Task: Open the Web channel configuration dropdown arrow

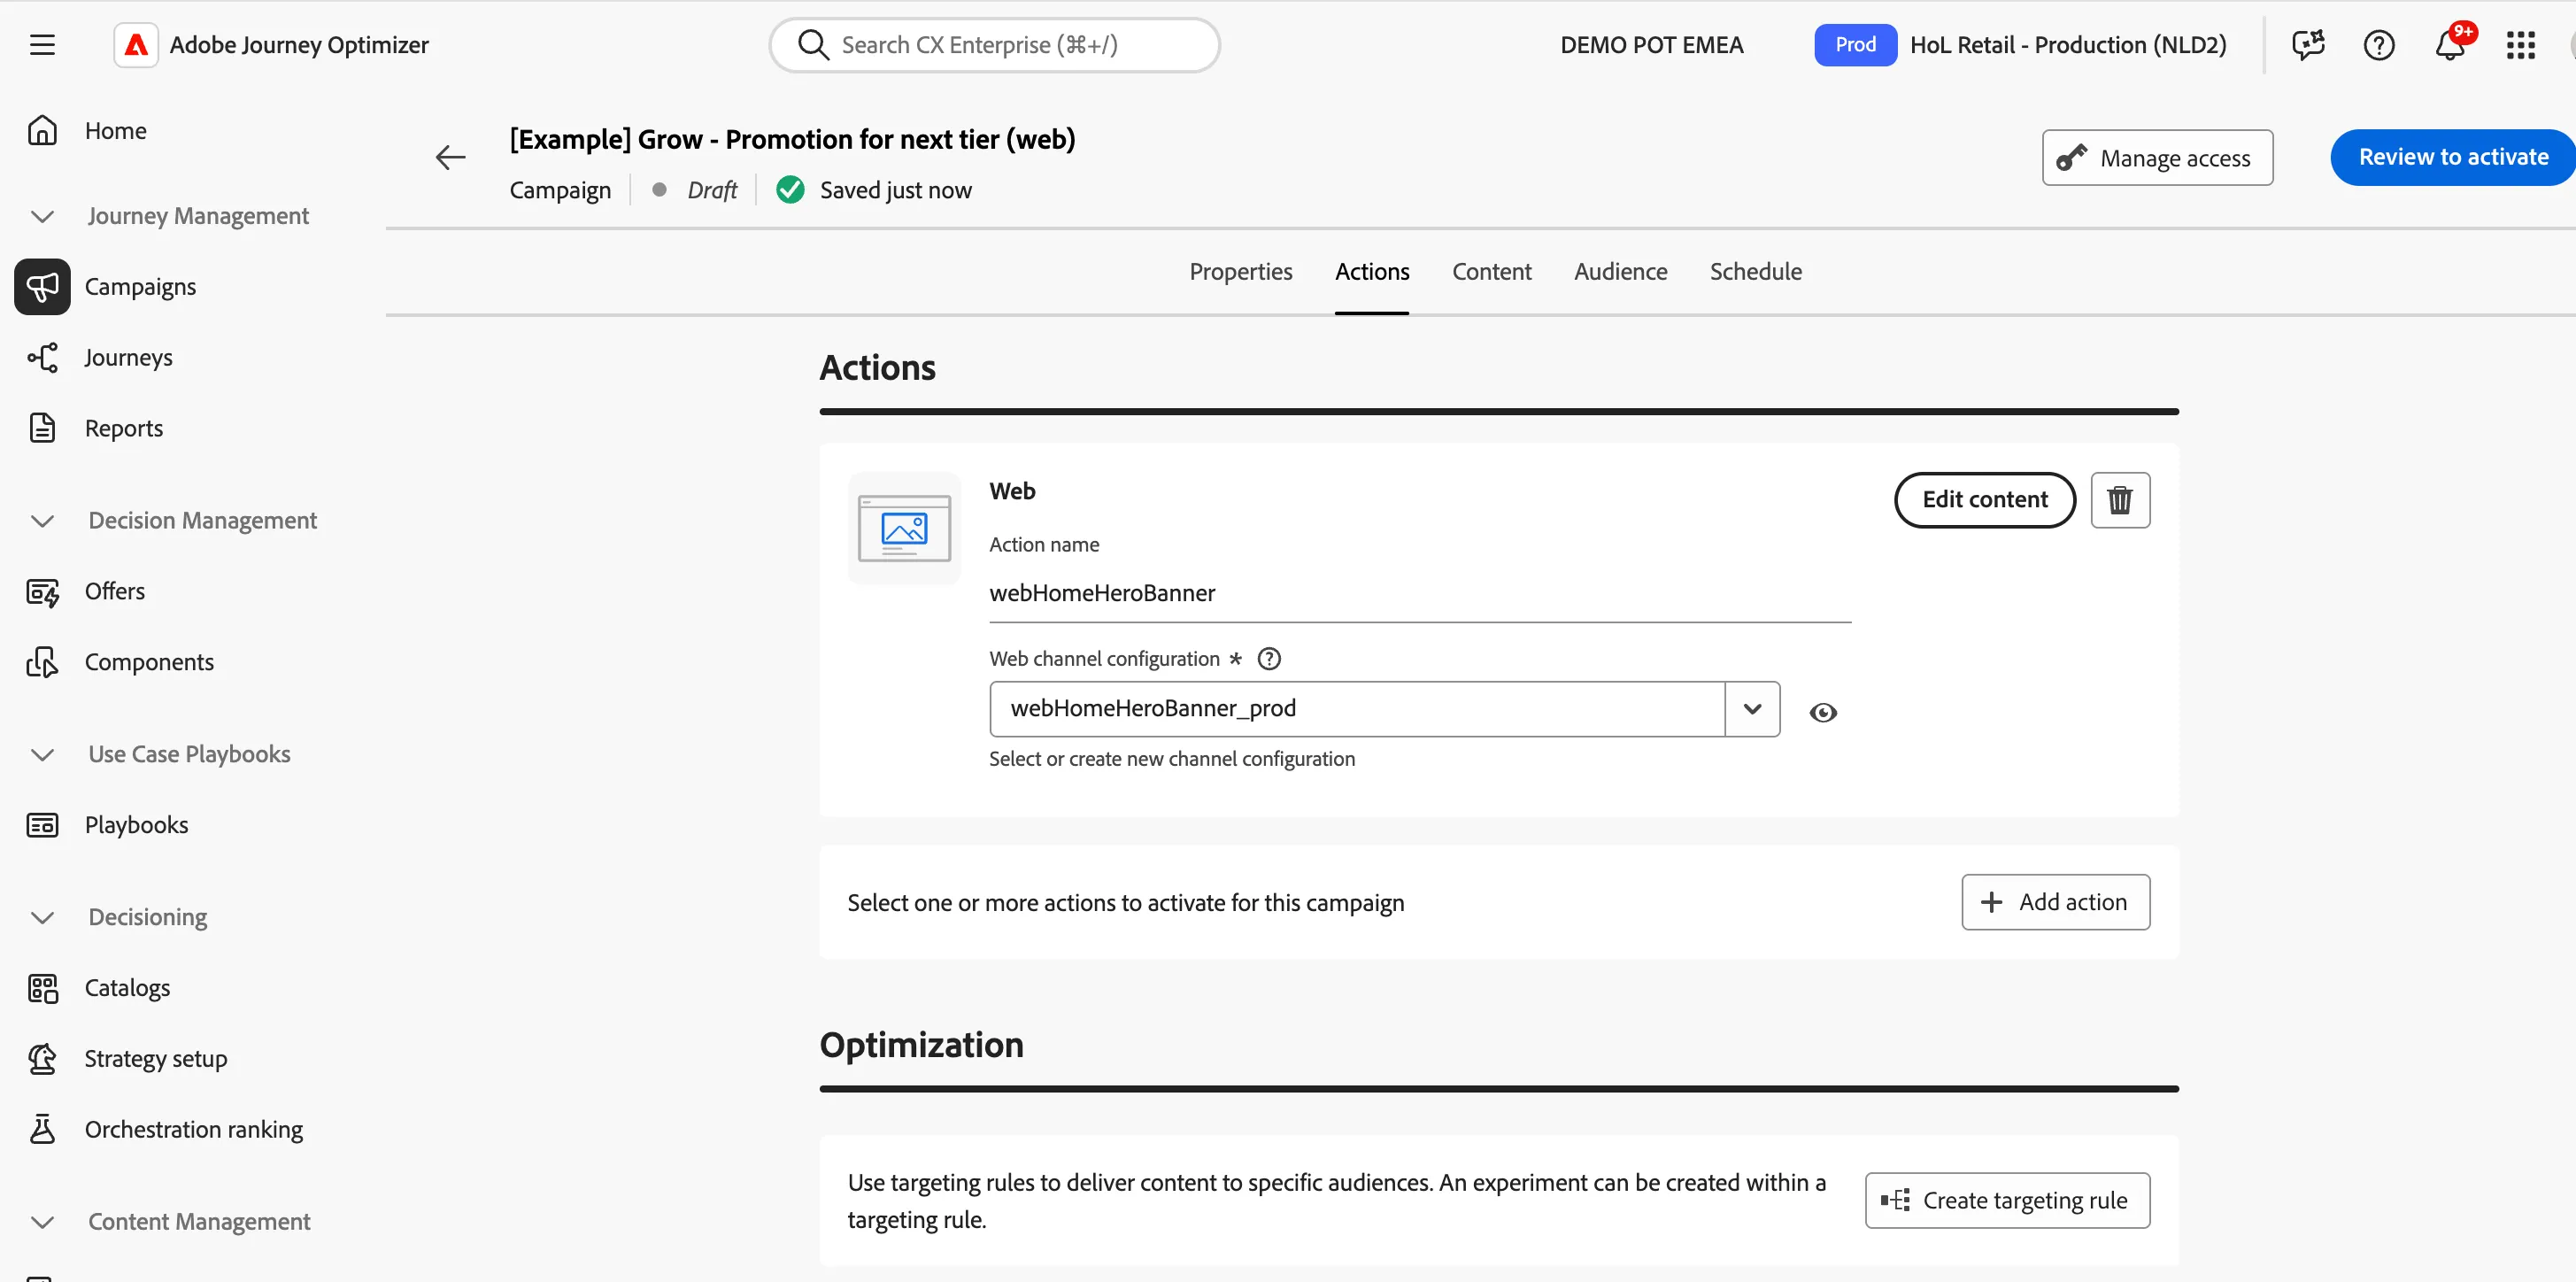Action: pyautogui.click(x=1752, y=710)
